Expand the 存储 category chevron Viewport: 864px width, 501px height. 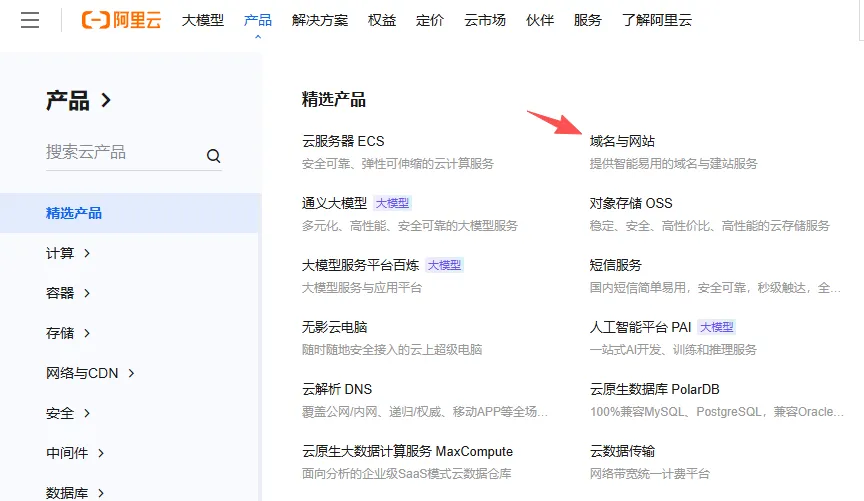(x=87, y=333)
